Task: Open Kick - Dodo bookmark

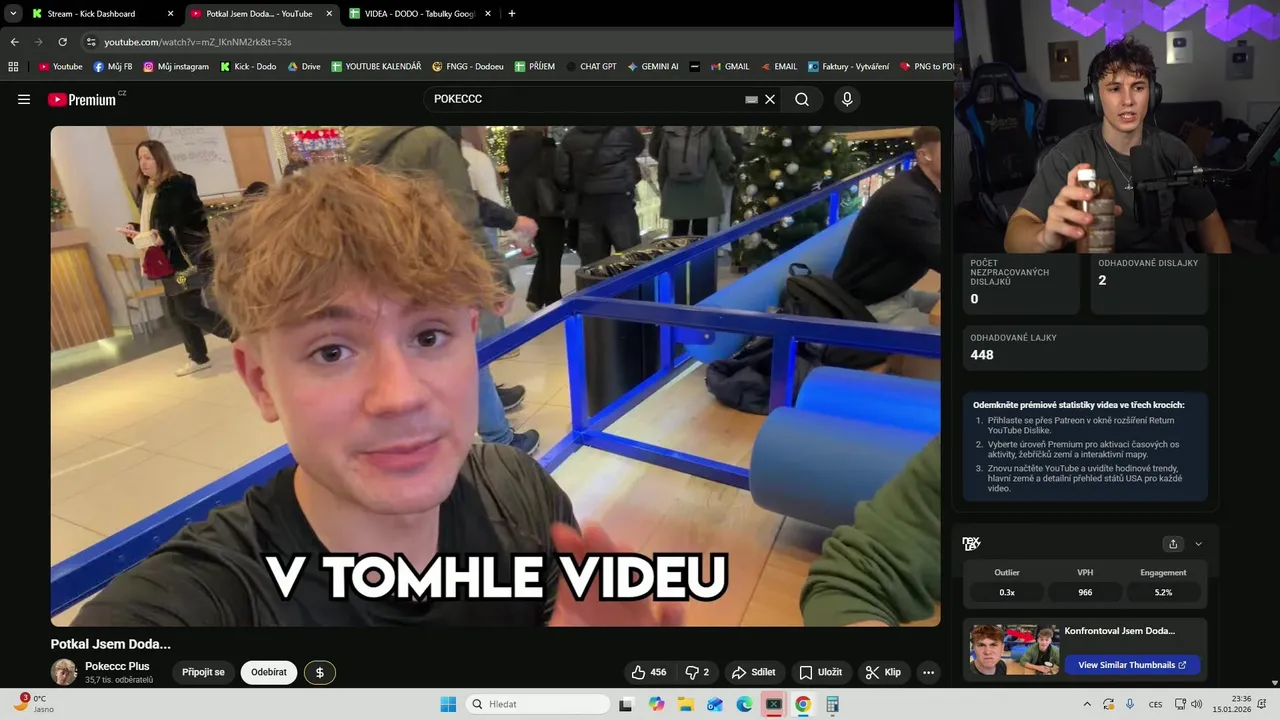Action: tap(248, 66)
